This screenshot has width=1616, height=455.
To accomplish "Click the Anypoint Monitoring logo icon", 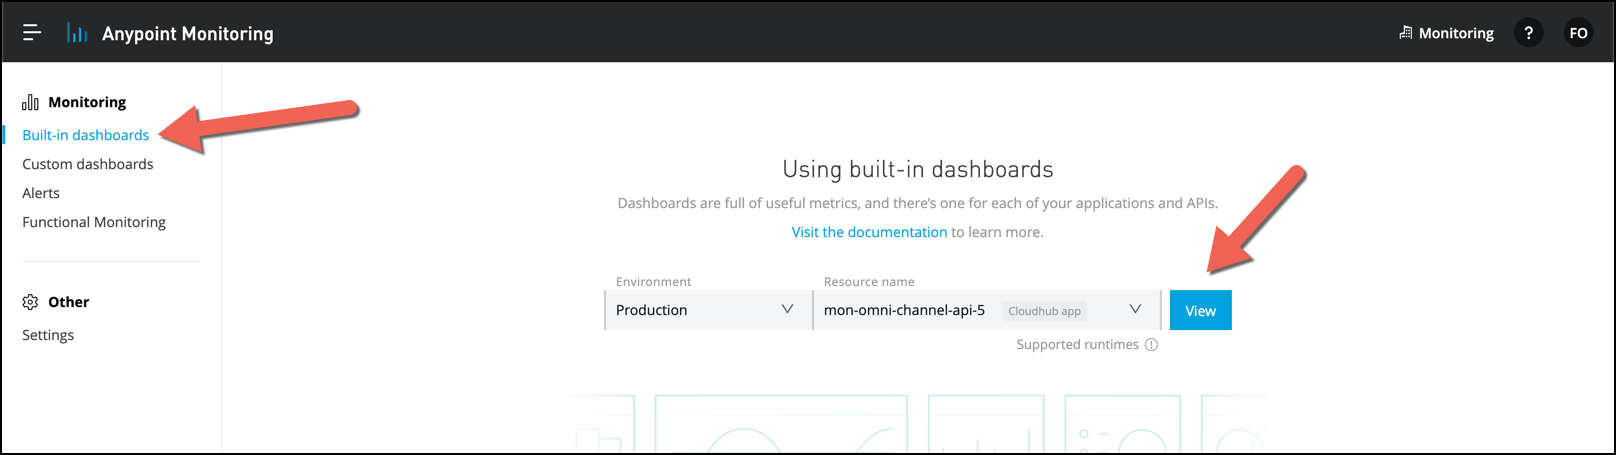I will (78, 33).
